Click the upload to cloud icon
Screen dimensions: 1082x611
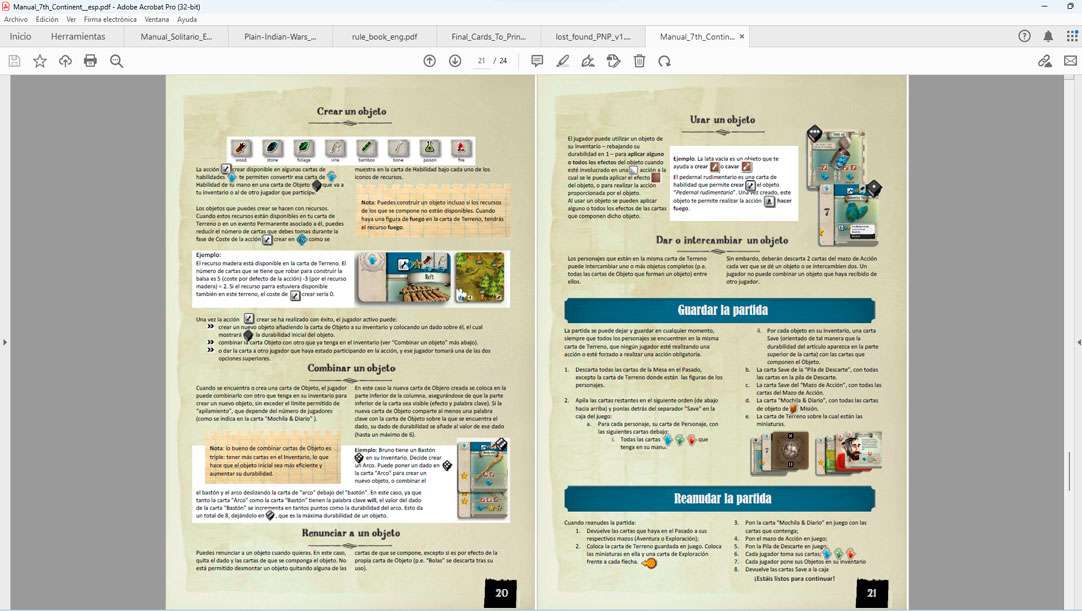[65, 61]
